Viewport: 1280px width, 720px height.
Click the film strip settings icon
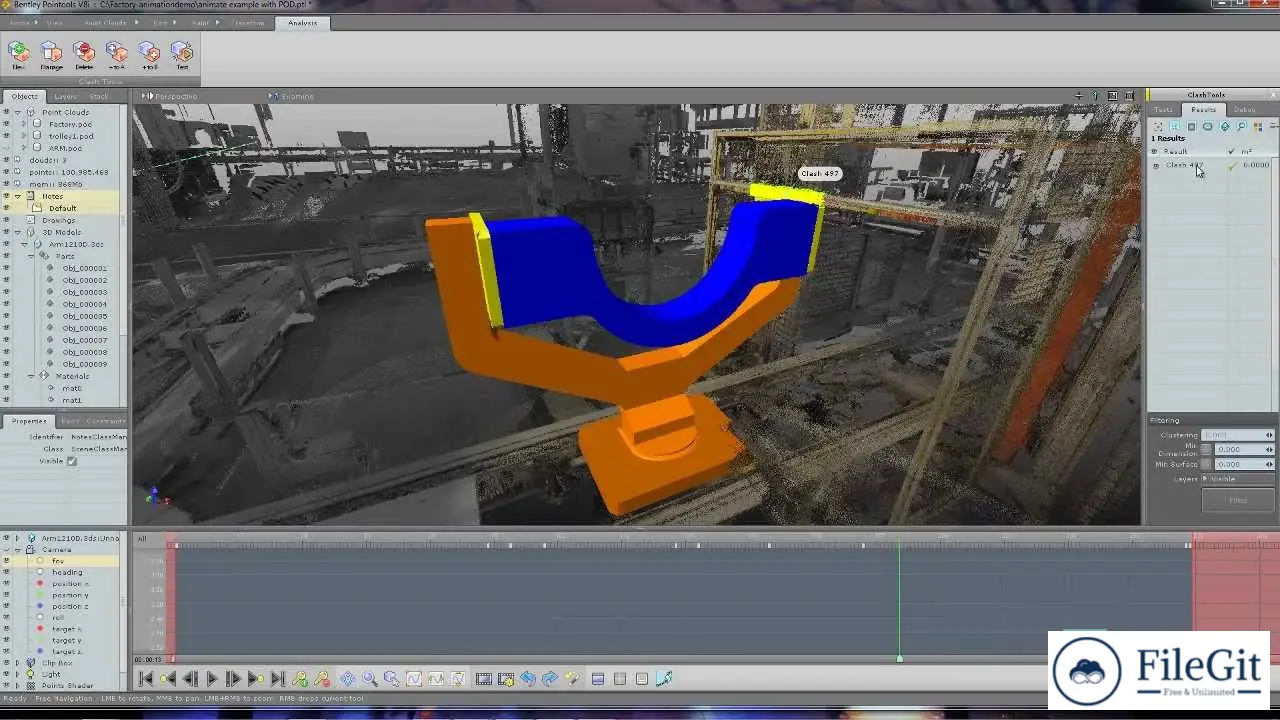[x=506, y=679]
